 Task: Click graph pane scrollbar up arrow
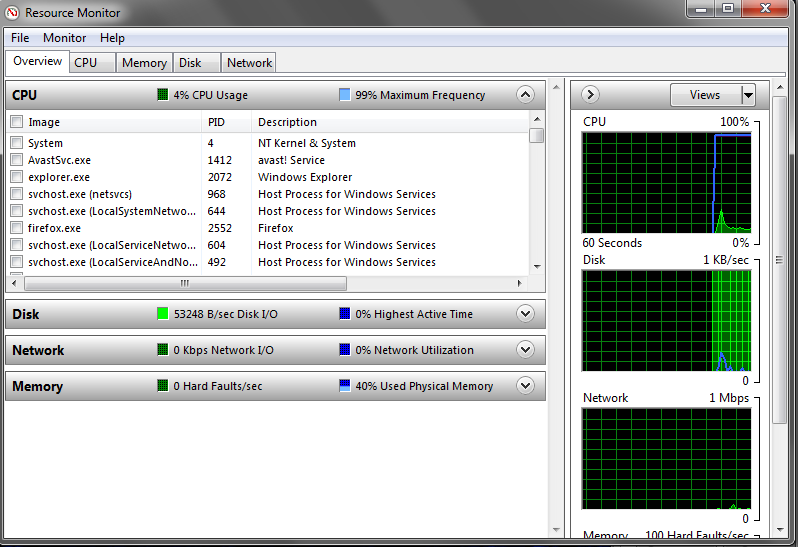[780, 88]
